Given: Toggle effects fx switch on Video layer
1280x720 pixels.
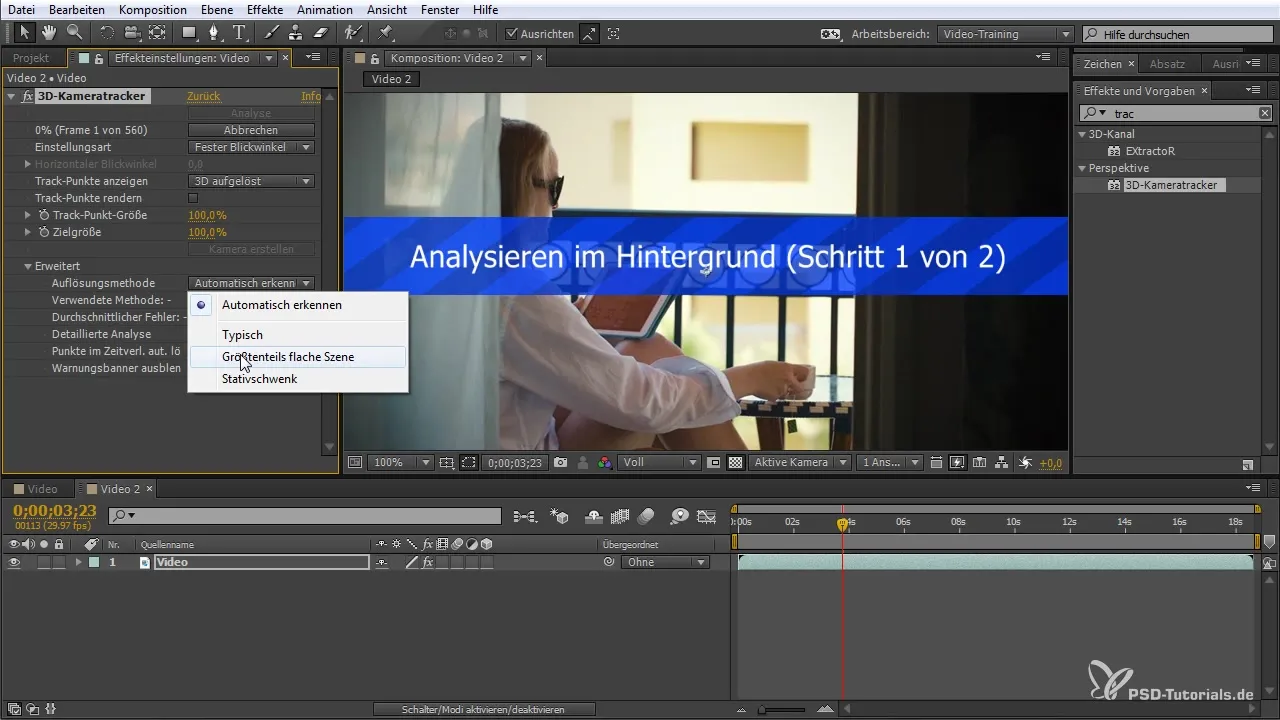Looking at the screenshot, I should coord(427,562).
